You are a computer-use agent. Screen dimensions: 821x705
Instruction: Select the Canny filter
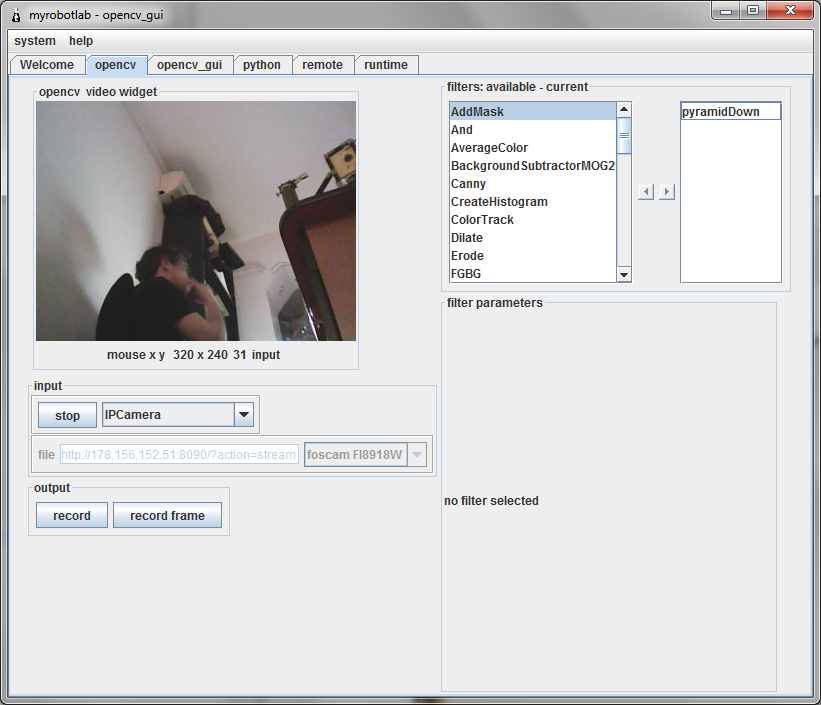533,184
